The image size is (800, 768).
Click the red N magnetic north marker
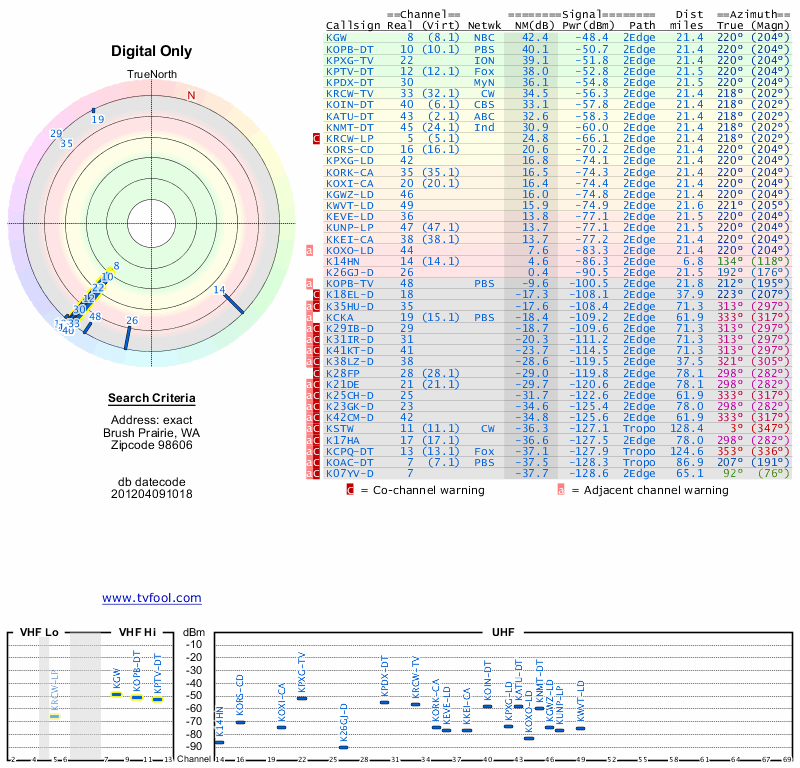tap(191, 95)
